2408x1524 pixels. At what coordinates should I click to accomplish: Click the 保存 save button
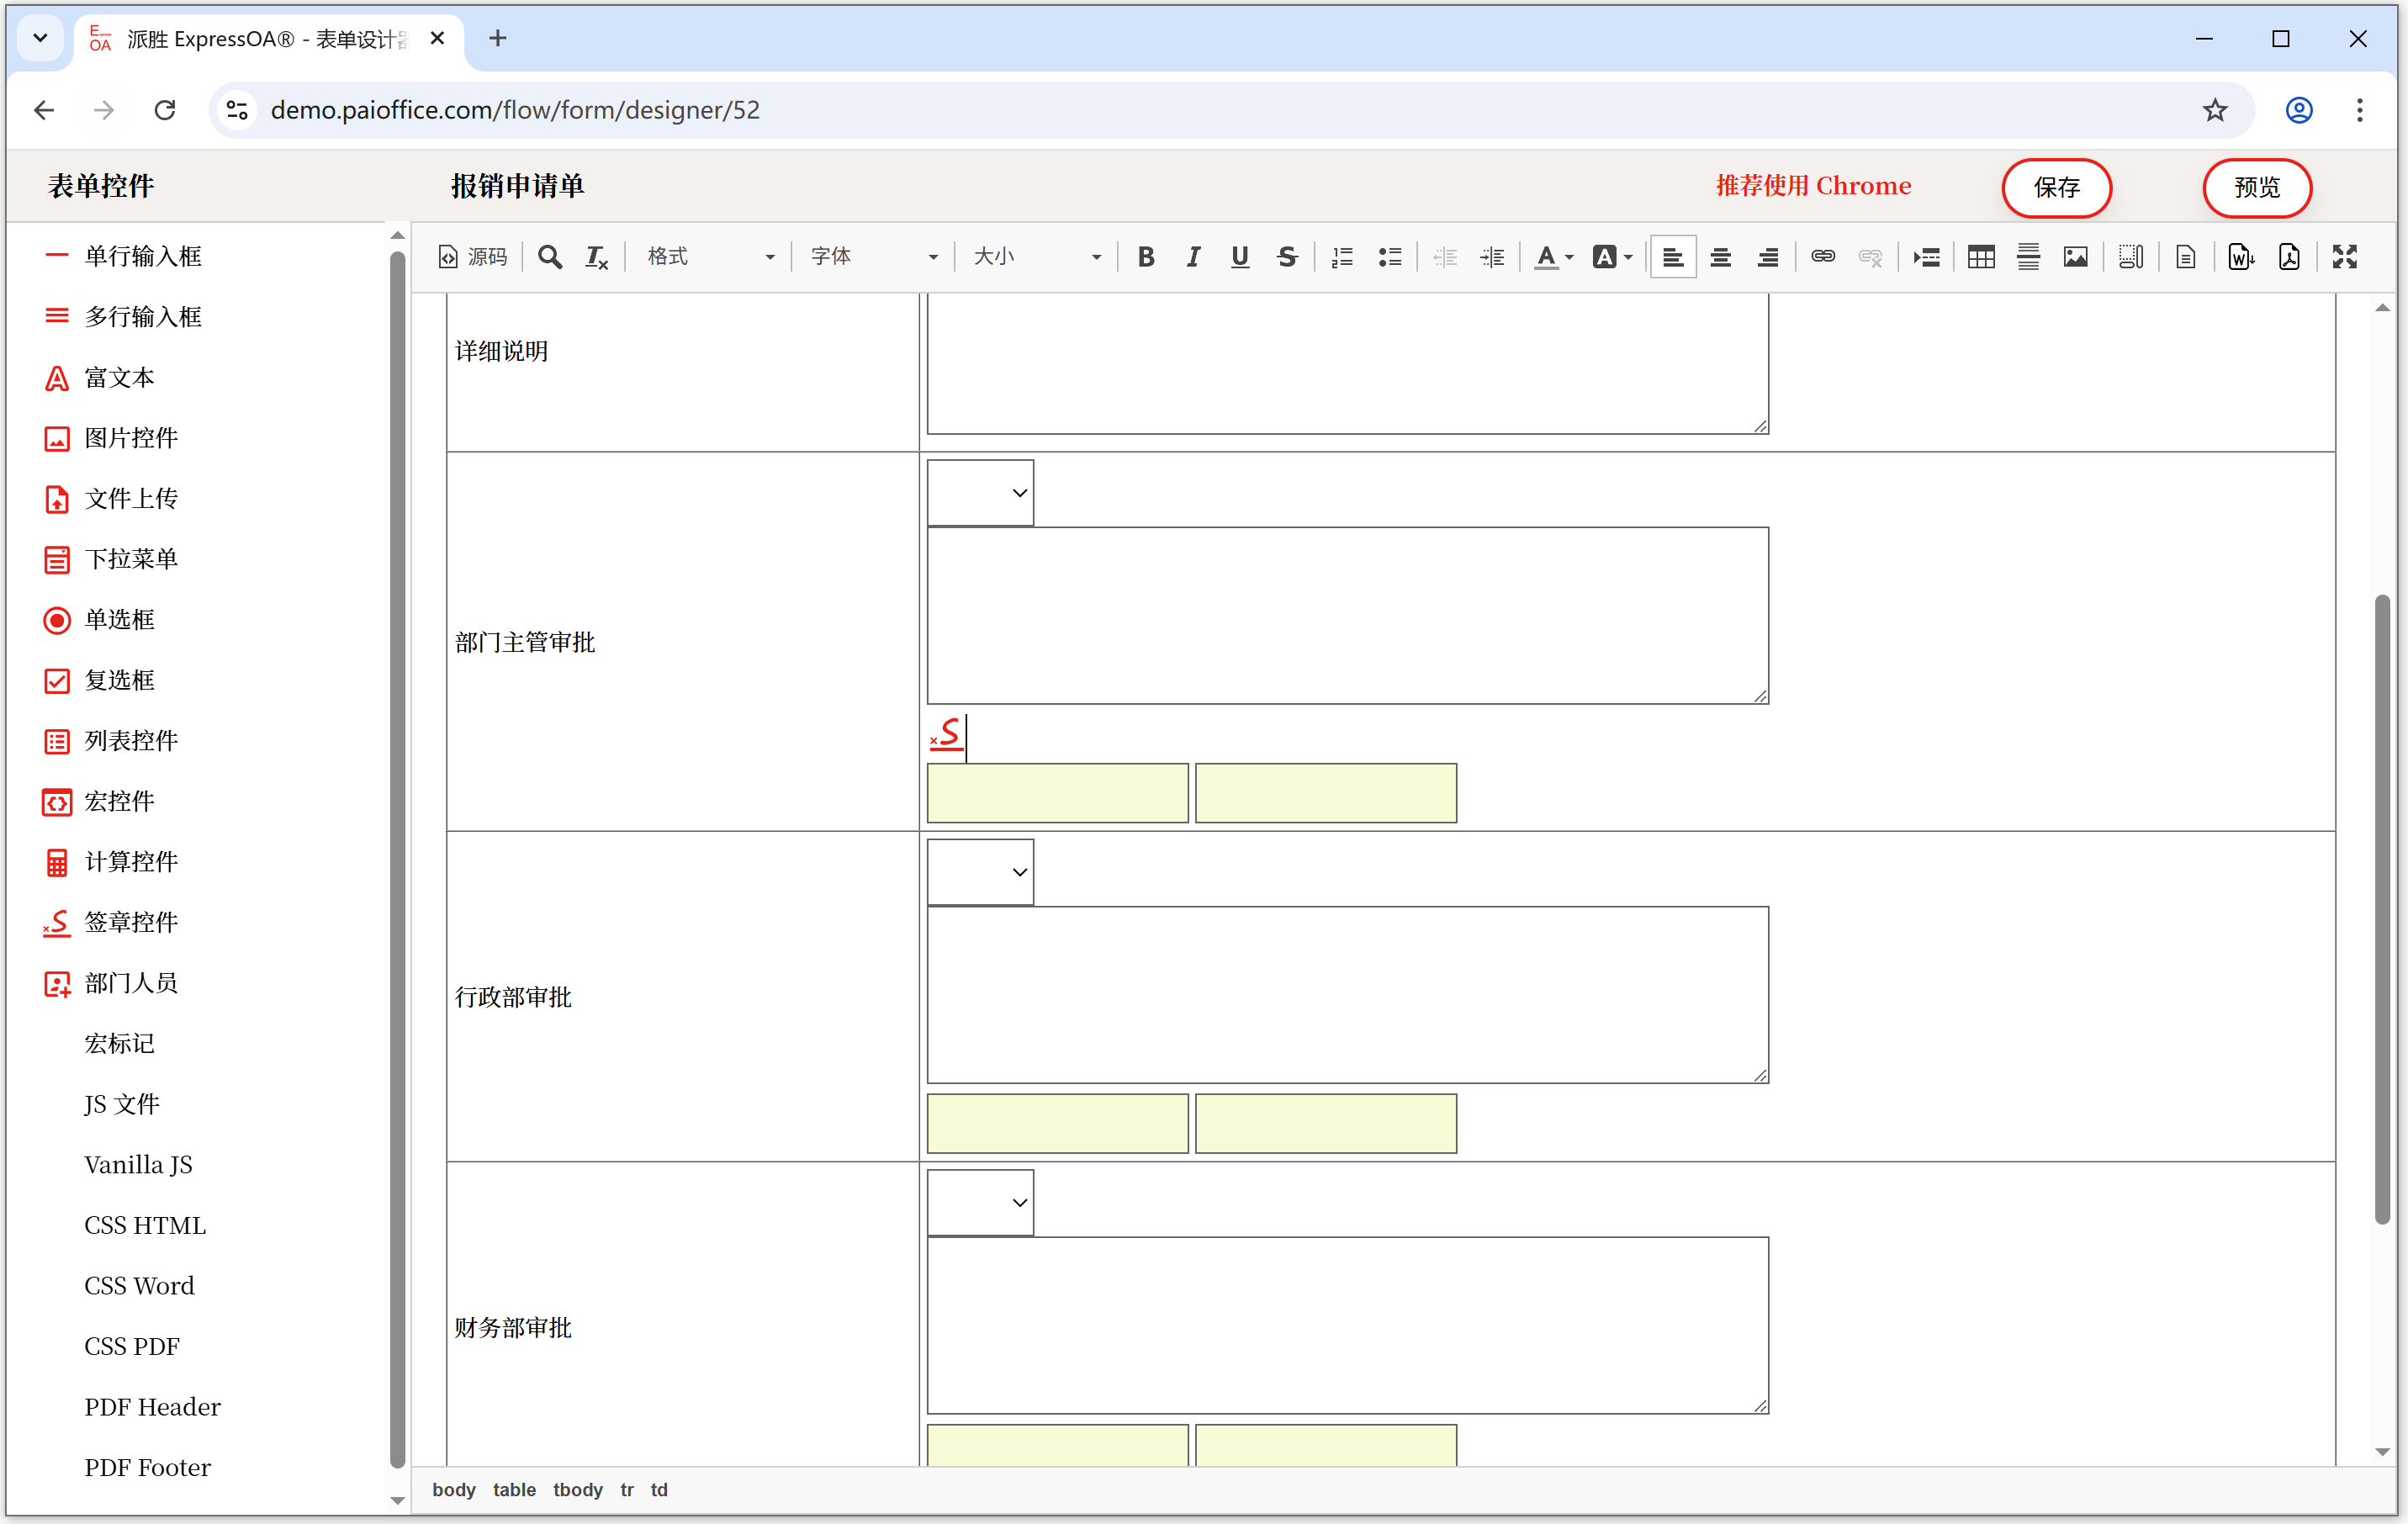[x=2056, y=187]
